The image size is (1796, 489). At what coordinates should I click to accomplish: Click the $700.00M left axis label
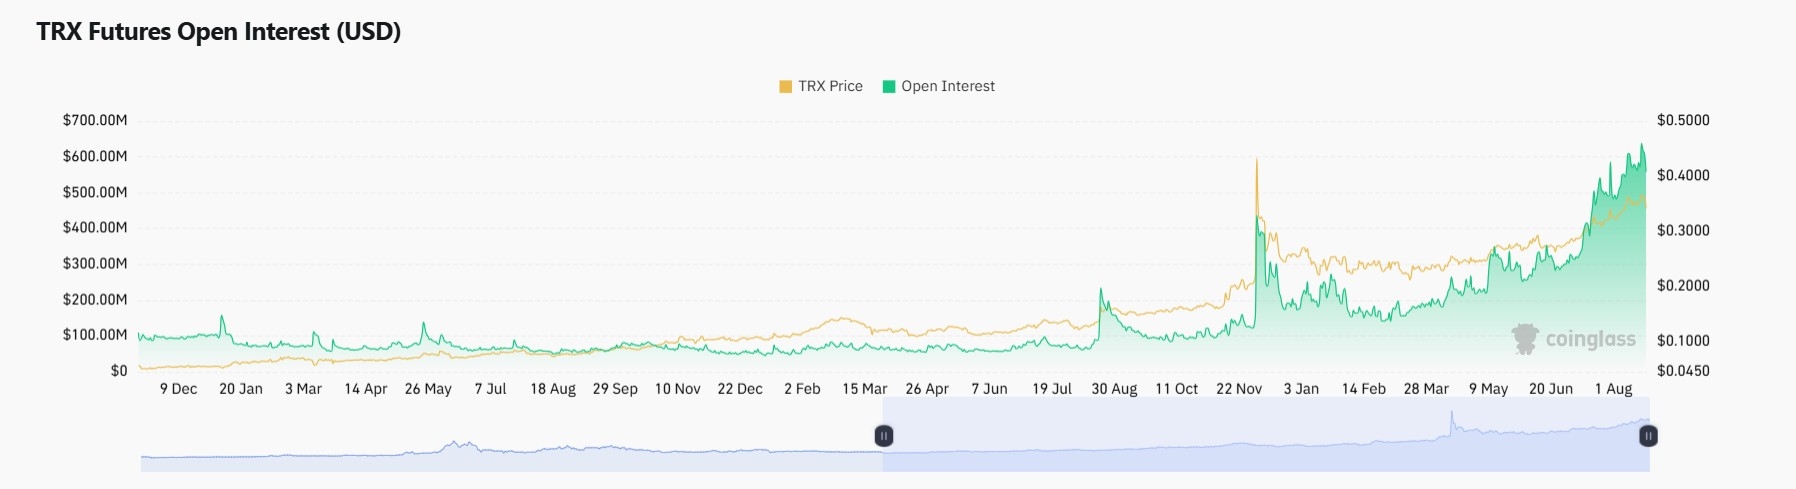pyautogui.click(x=95, y=120)
